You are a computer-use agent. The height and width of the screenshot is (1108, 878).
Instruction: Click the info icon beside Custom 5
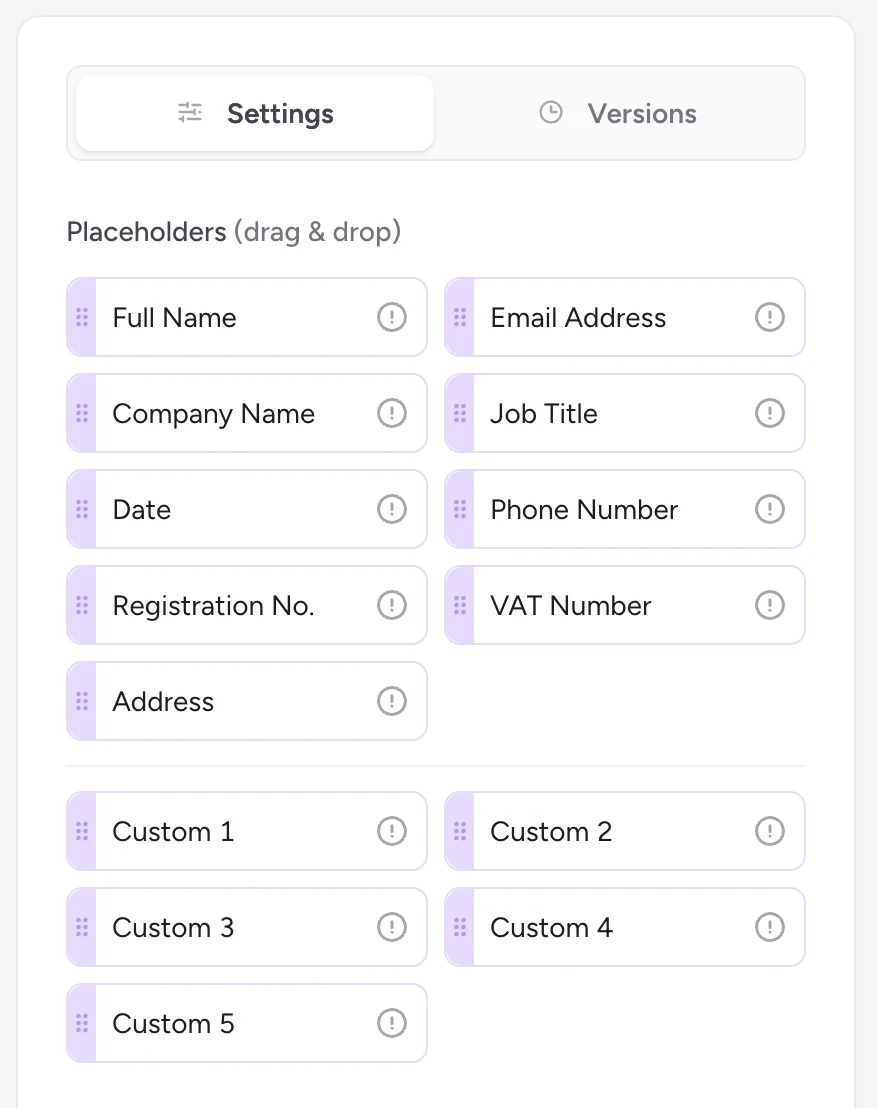(x=392, y=1023)
